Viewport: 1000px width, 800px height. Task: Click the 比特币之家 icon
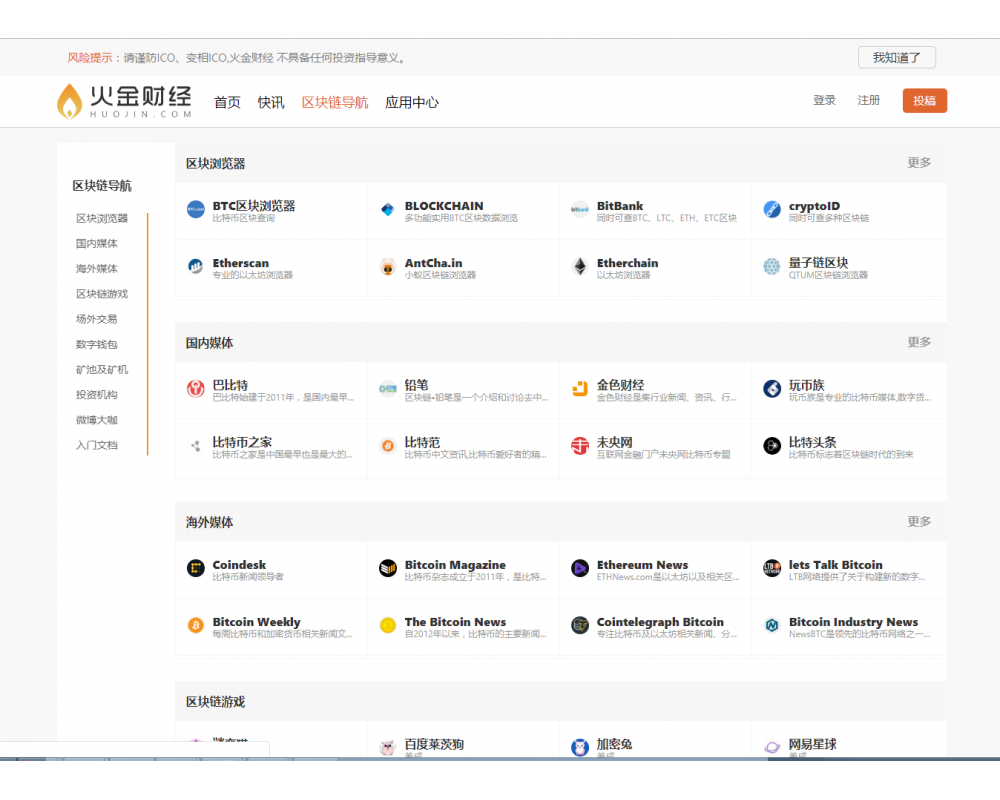click(x=196, y=446)
